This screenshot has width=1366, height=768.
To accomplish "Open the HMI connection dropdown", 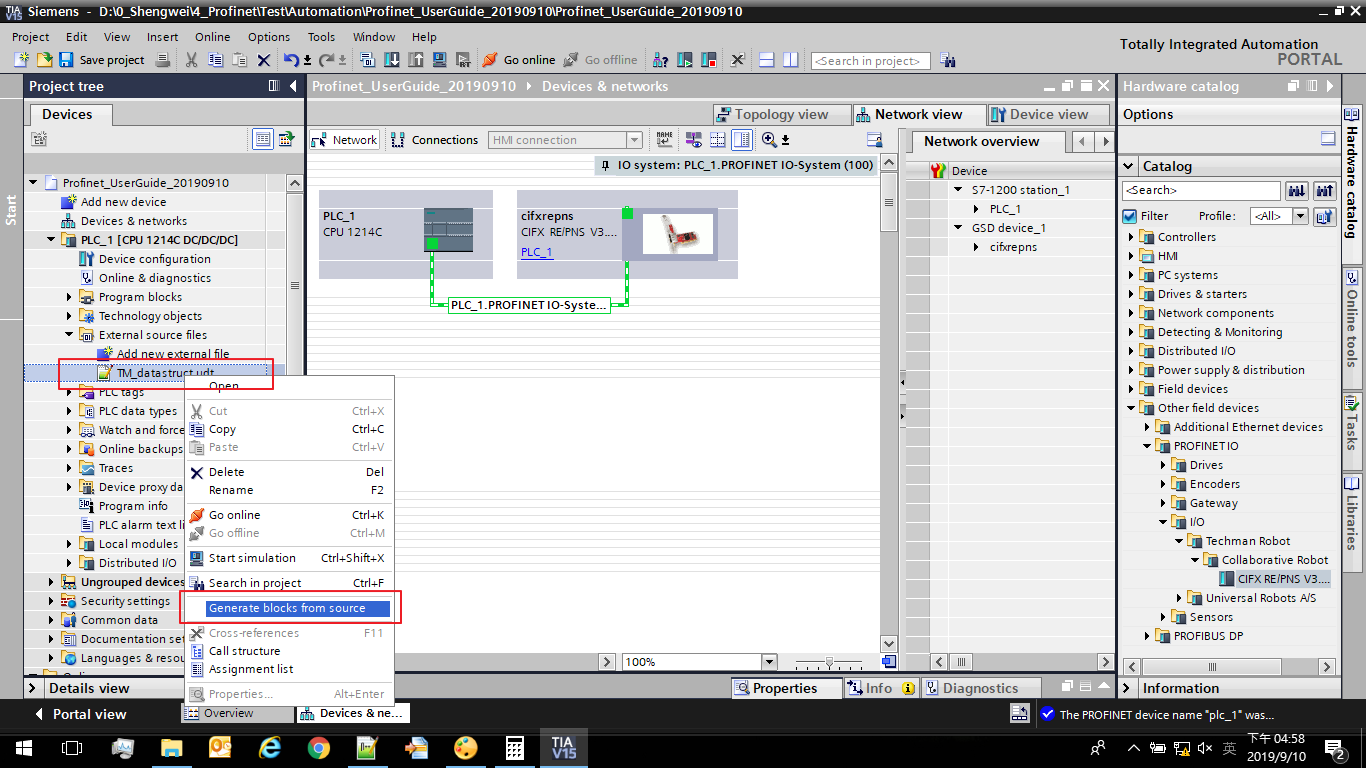I will pyautogui.click(x=634, y=140).
